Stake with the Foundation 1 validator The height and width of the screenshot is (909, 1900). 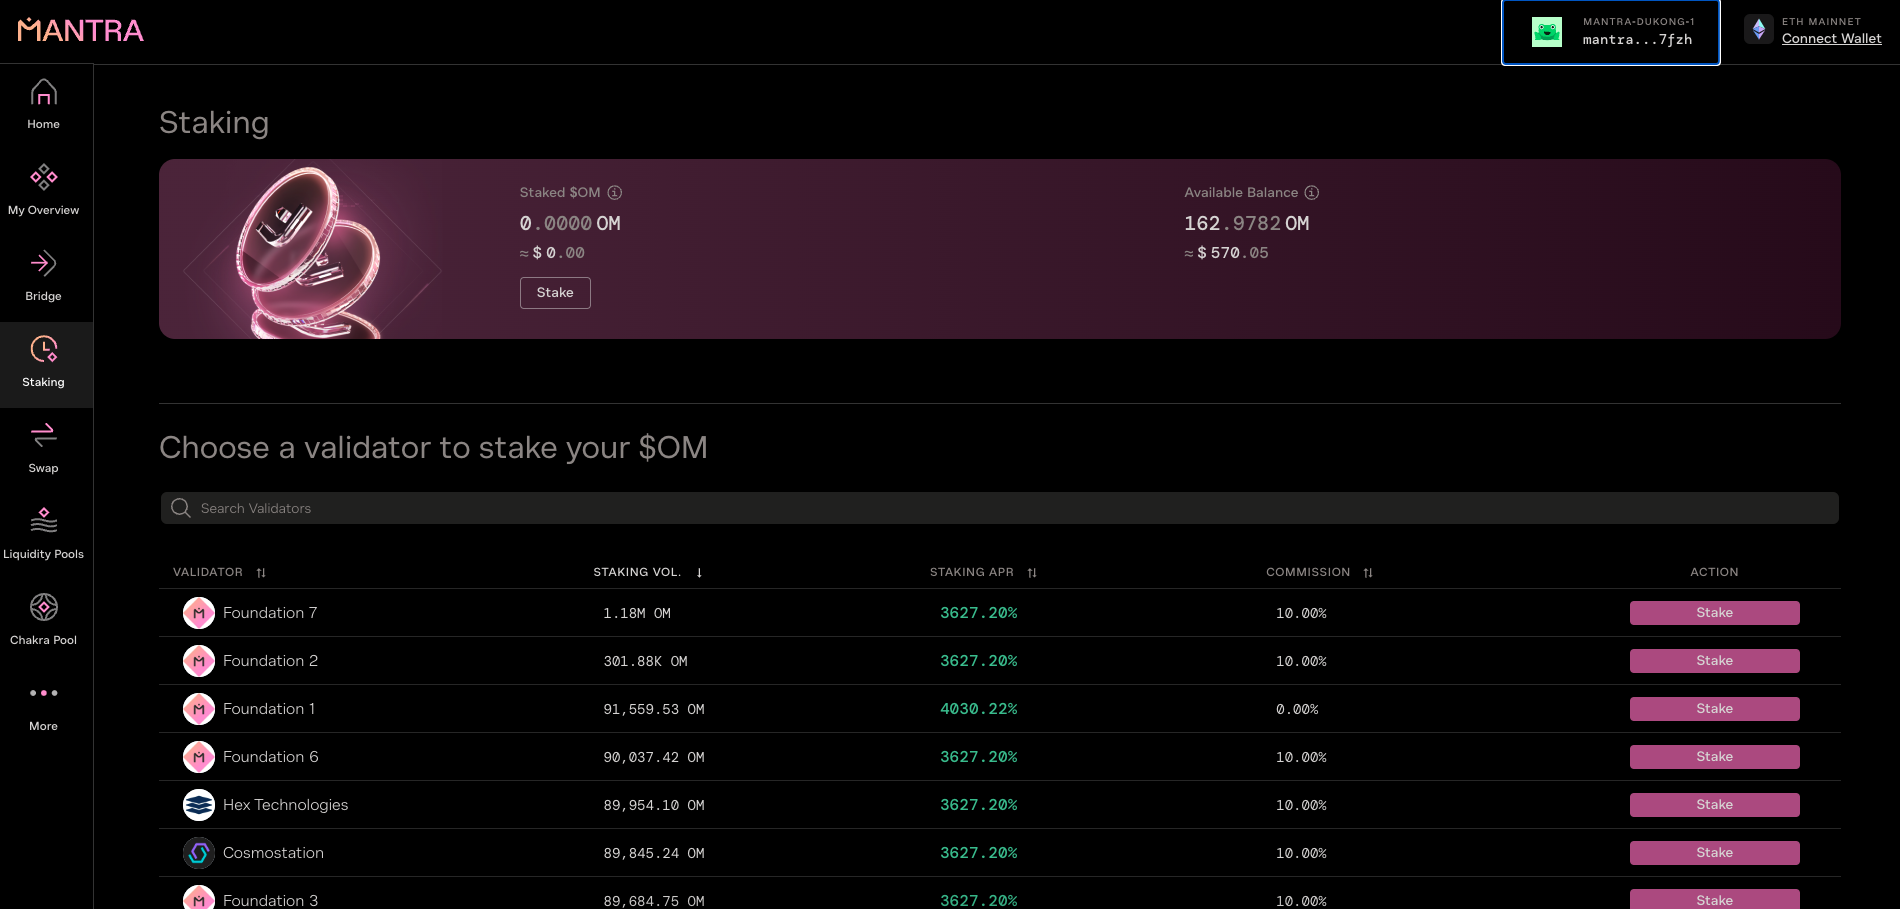[1714, 709]
